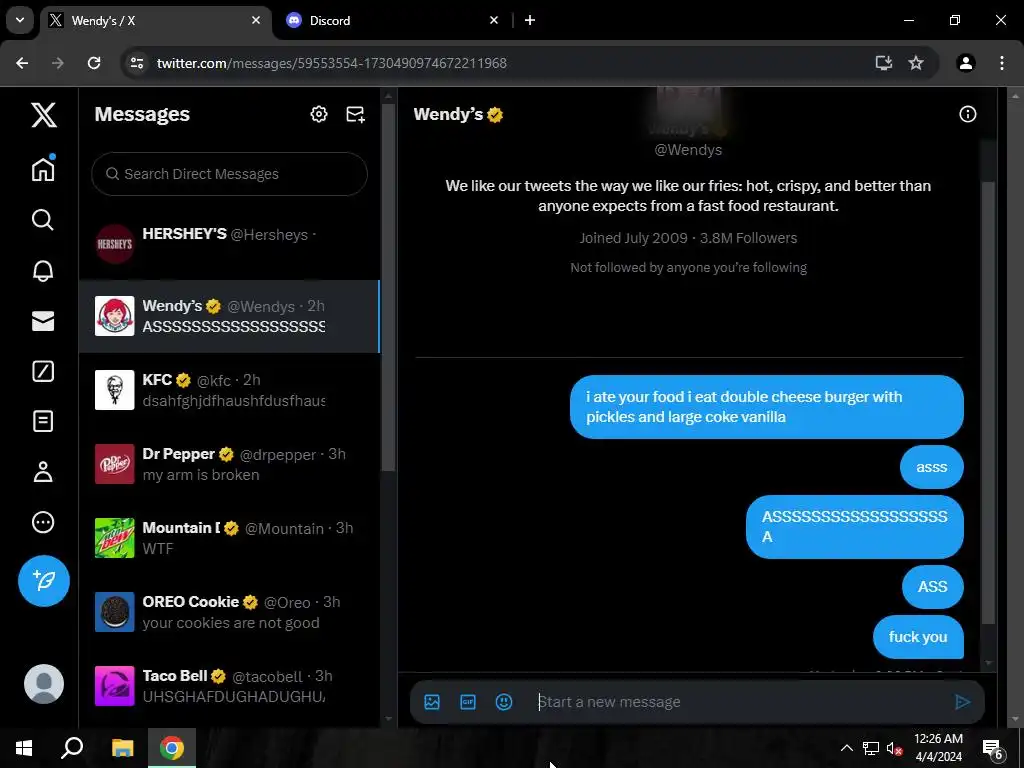Show hidden system tray icons chevron
The height and width of the screenshot is (768, 1024).
[846, 748]
